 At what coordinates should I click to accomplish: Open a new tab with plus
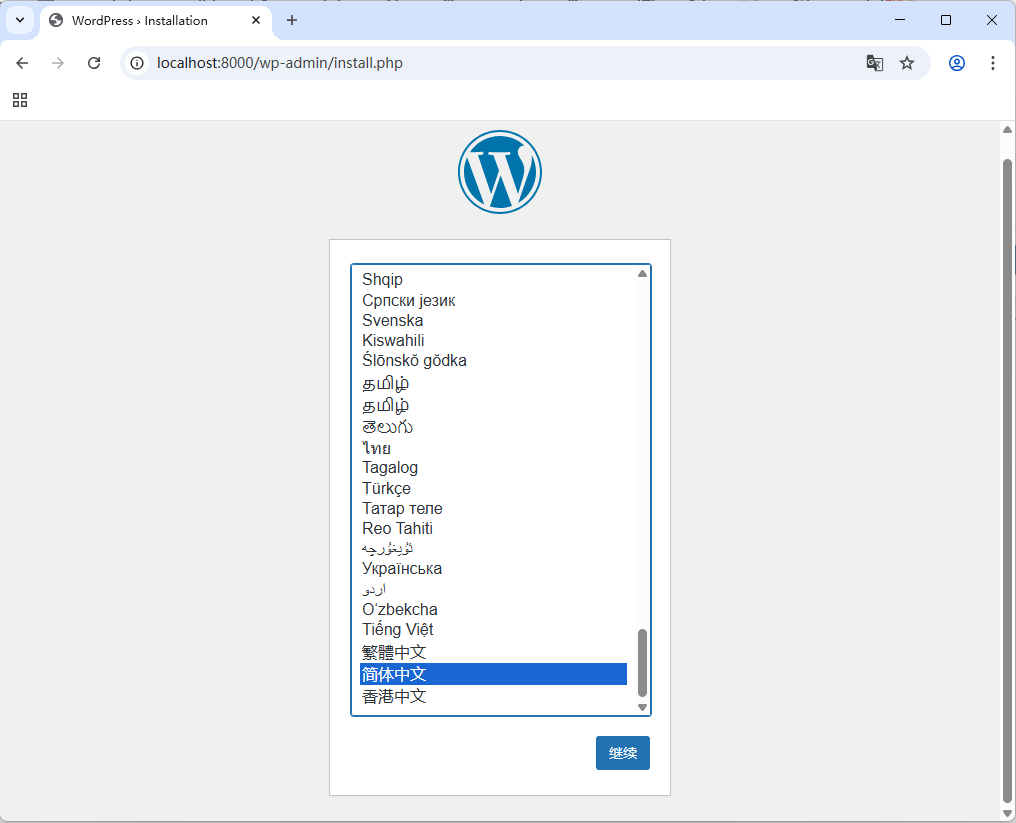tap(292, 20)
